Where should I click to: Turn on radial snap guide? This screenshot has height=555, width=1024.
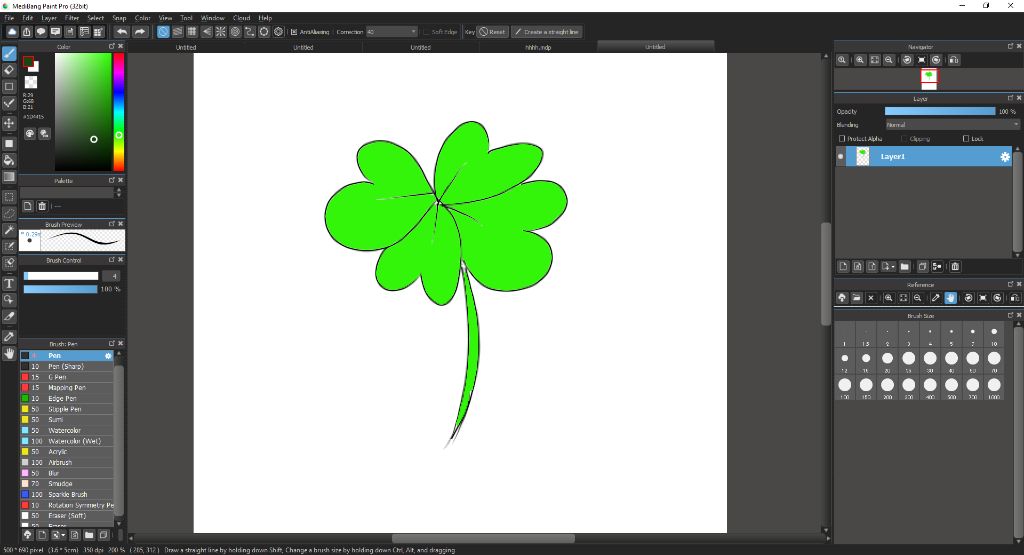click(x=221, y=31)
